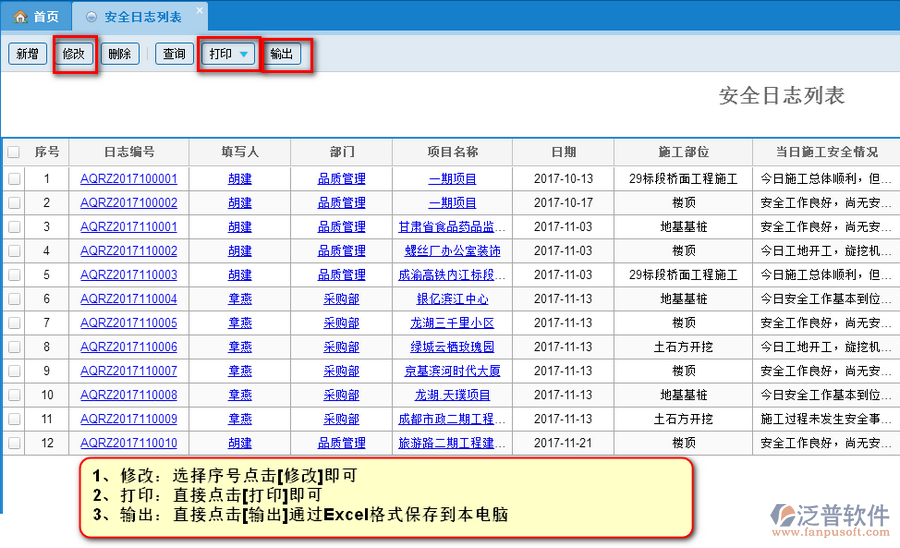900x548 pixels.
Task: Click the 新增 button
Action: coord(26,54)
